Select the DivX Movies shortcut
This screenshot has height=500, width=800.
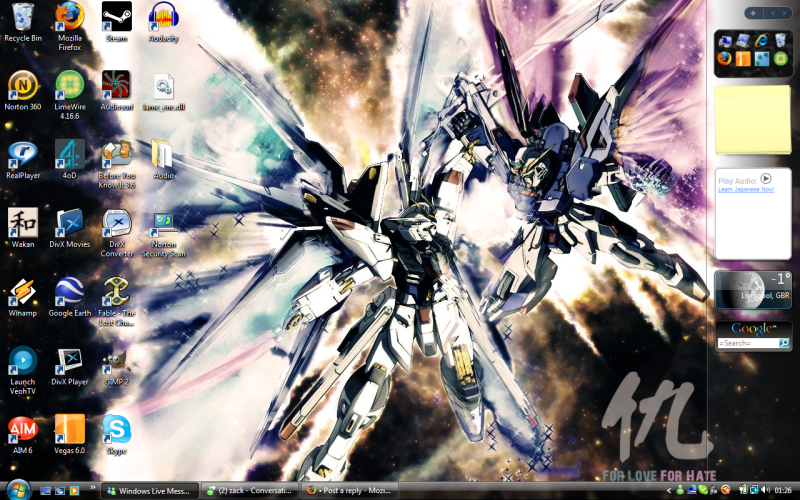click(69, 229)
